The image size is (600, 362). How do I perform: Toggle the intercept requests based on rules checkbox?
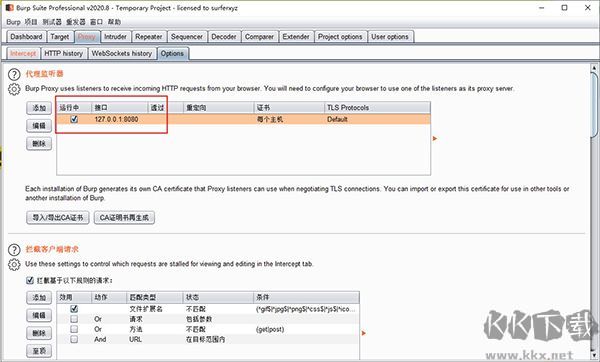tap(30, 280)
